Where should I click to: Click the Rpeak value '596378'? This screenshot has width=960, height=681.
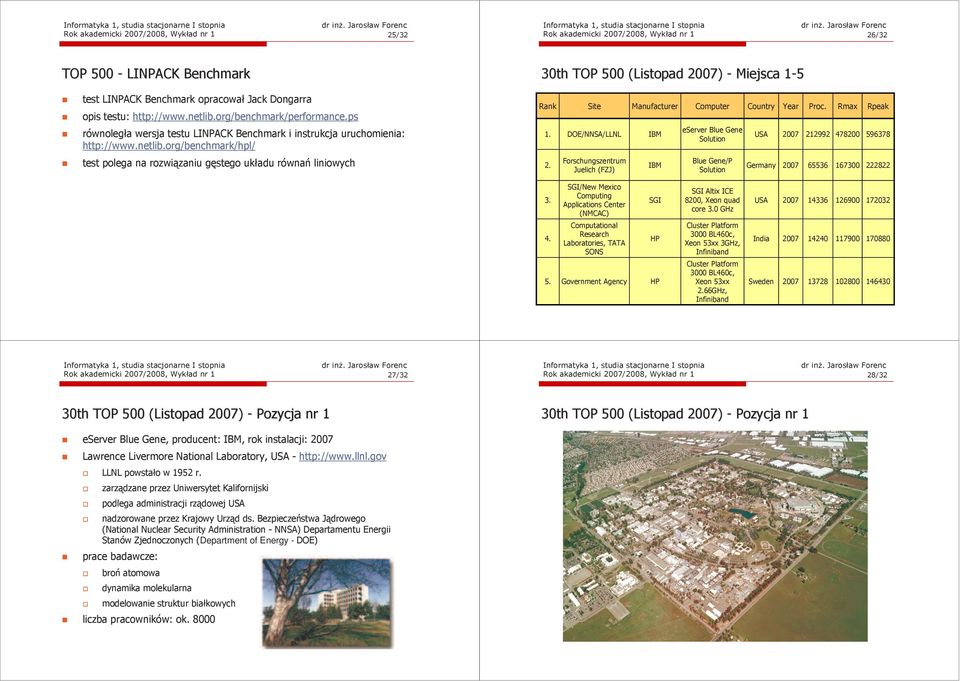tap(878, 134)
